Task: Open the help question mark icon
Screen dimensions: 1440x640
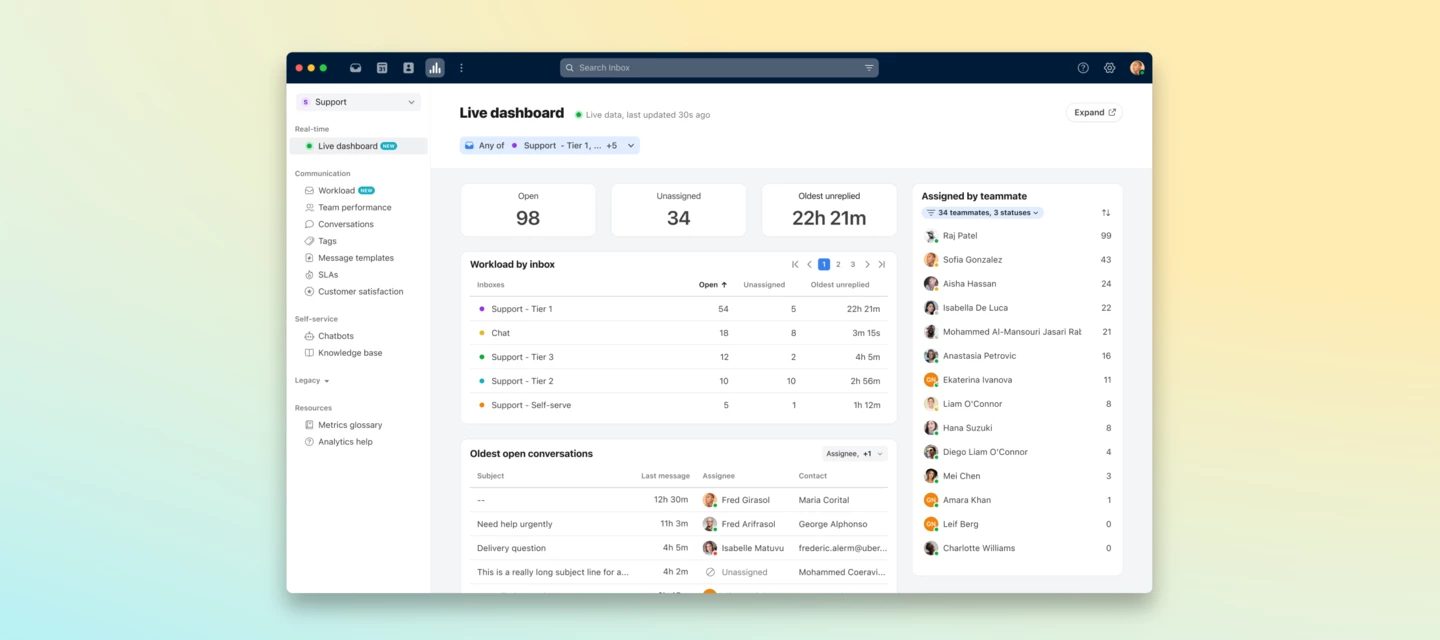Action: point(1083,68)
